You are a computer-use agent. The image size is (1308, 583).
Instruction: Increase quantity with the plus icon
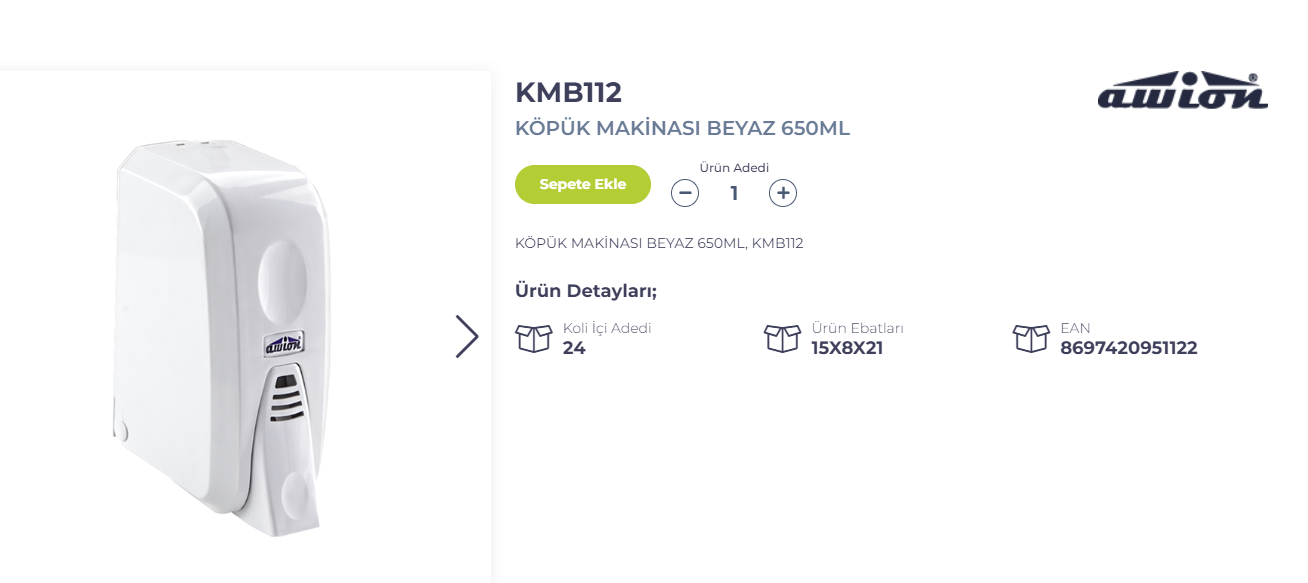pyautogui.click(x=783, y=193)
